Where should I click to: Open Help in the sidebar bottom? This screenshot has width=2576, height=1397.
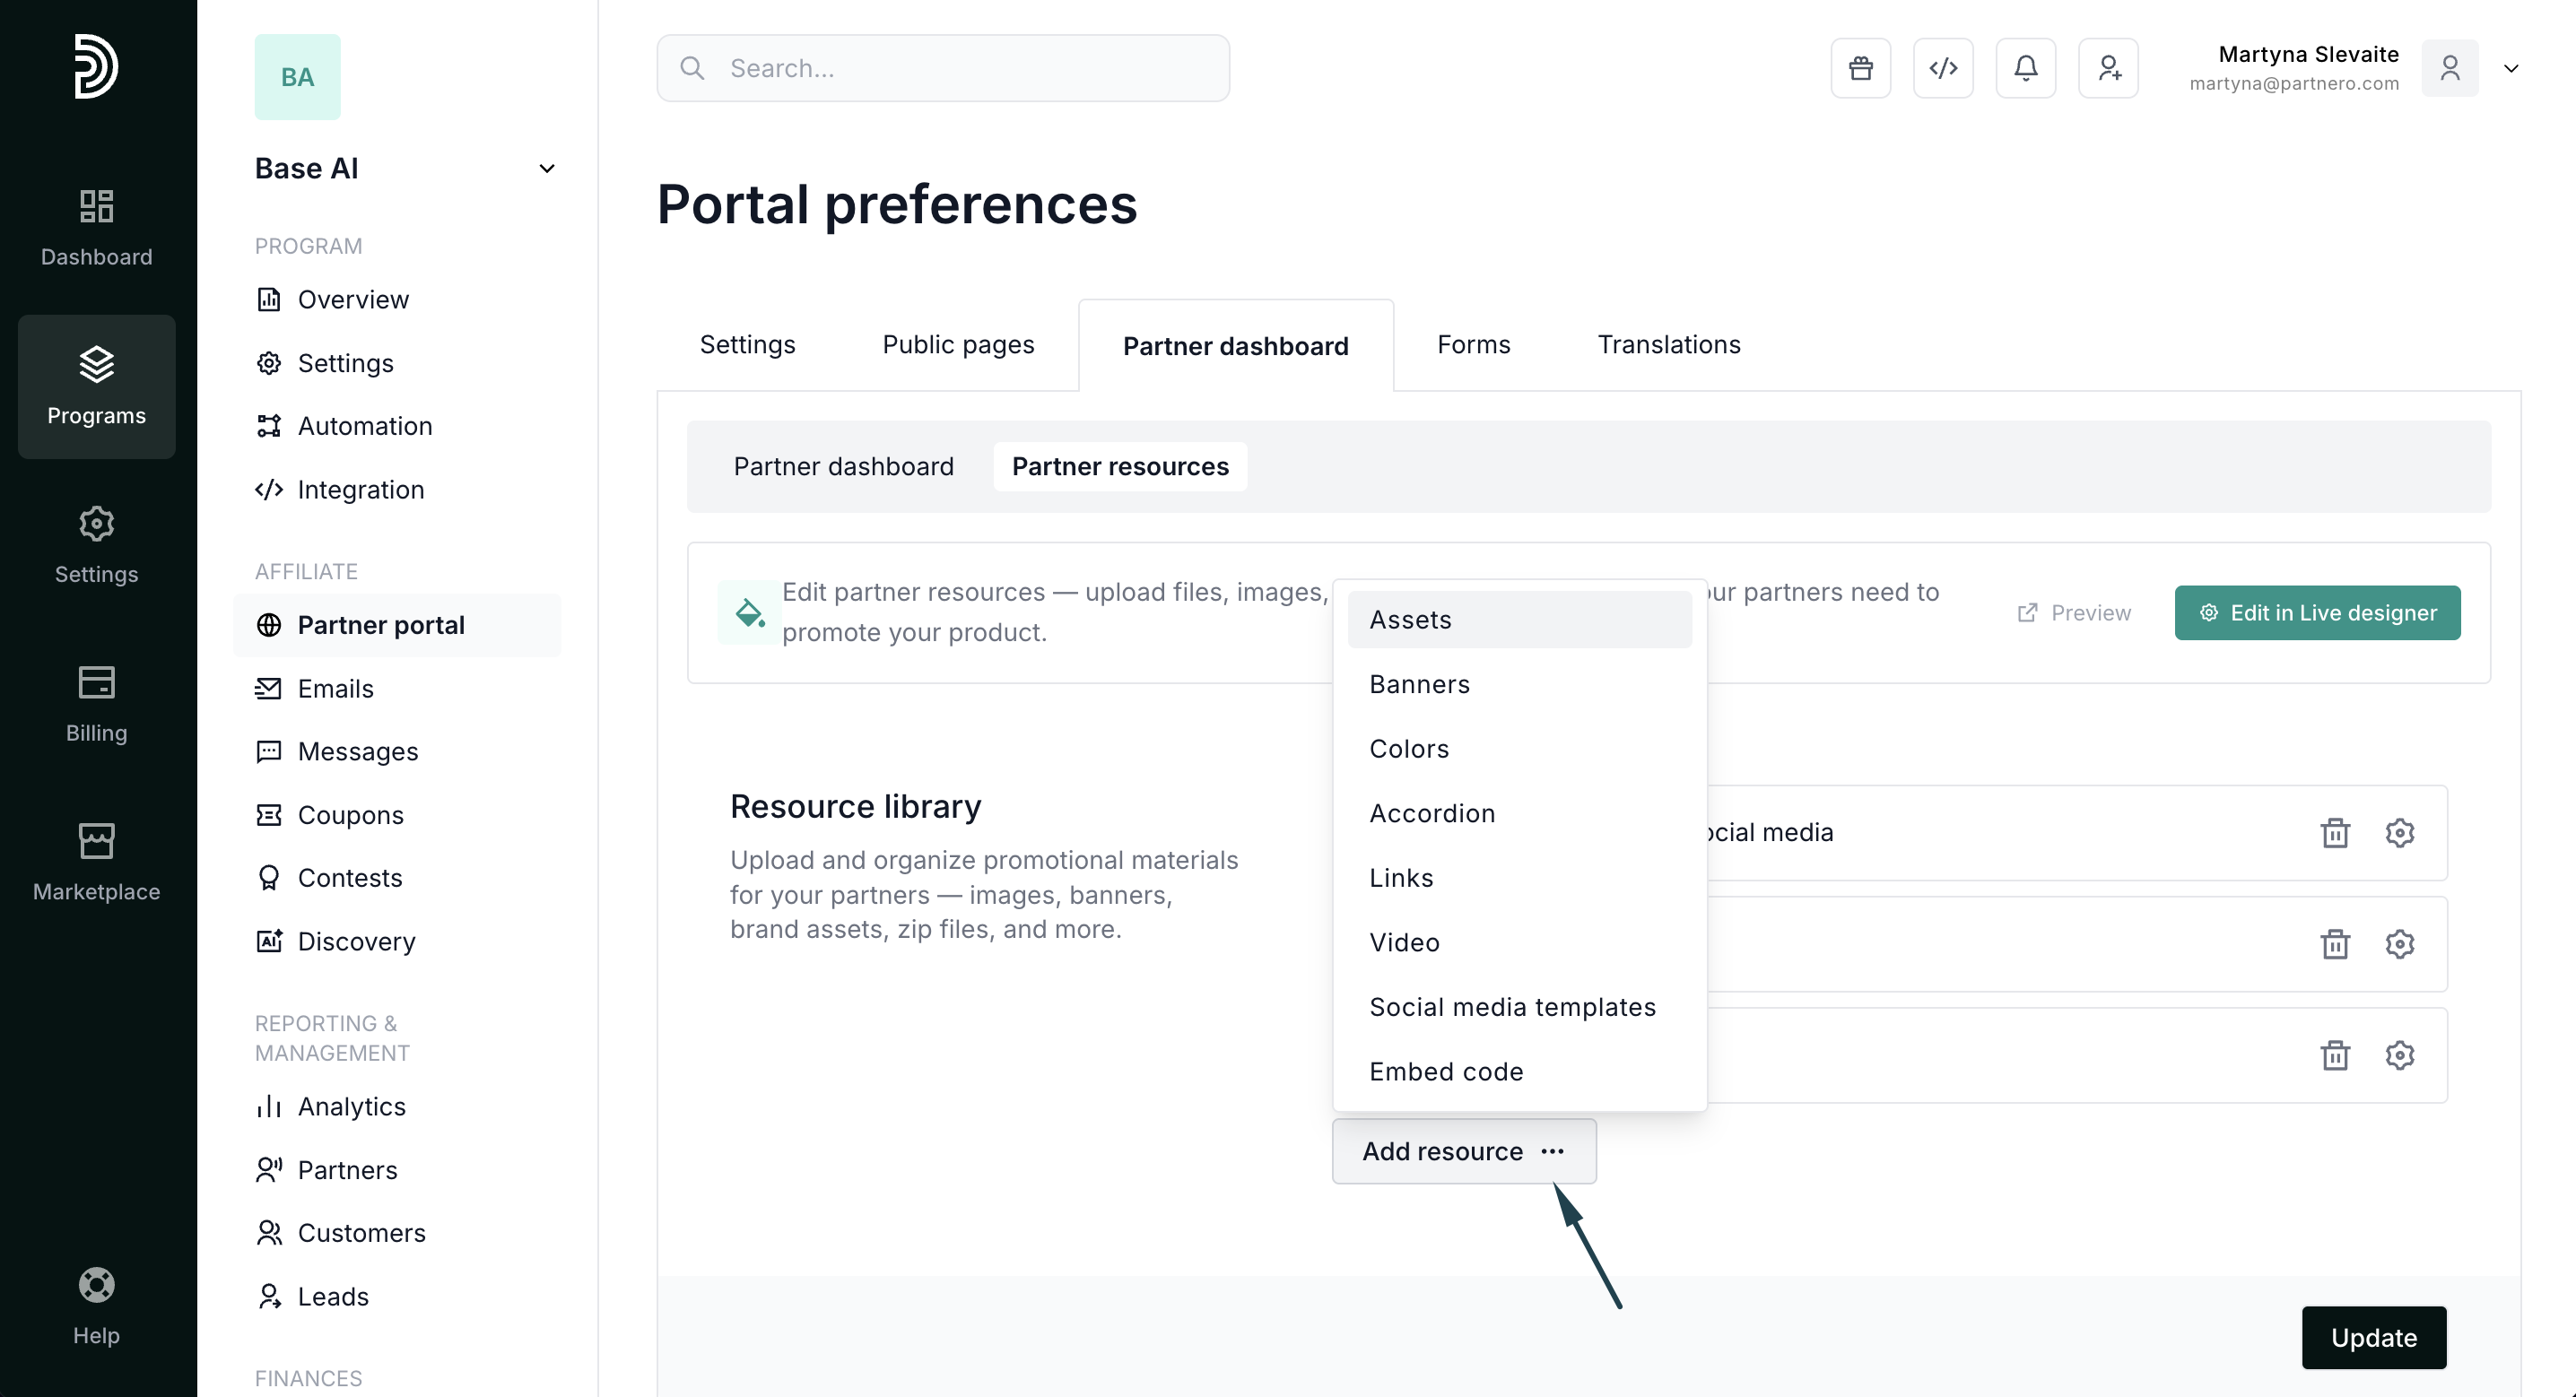click(x=96, y=1306)
